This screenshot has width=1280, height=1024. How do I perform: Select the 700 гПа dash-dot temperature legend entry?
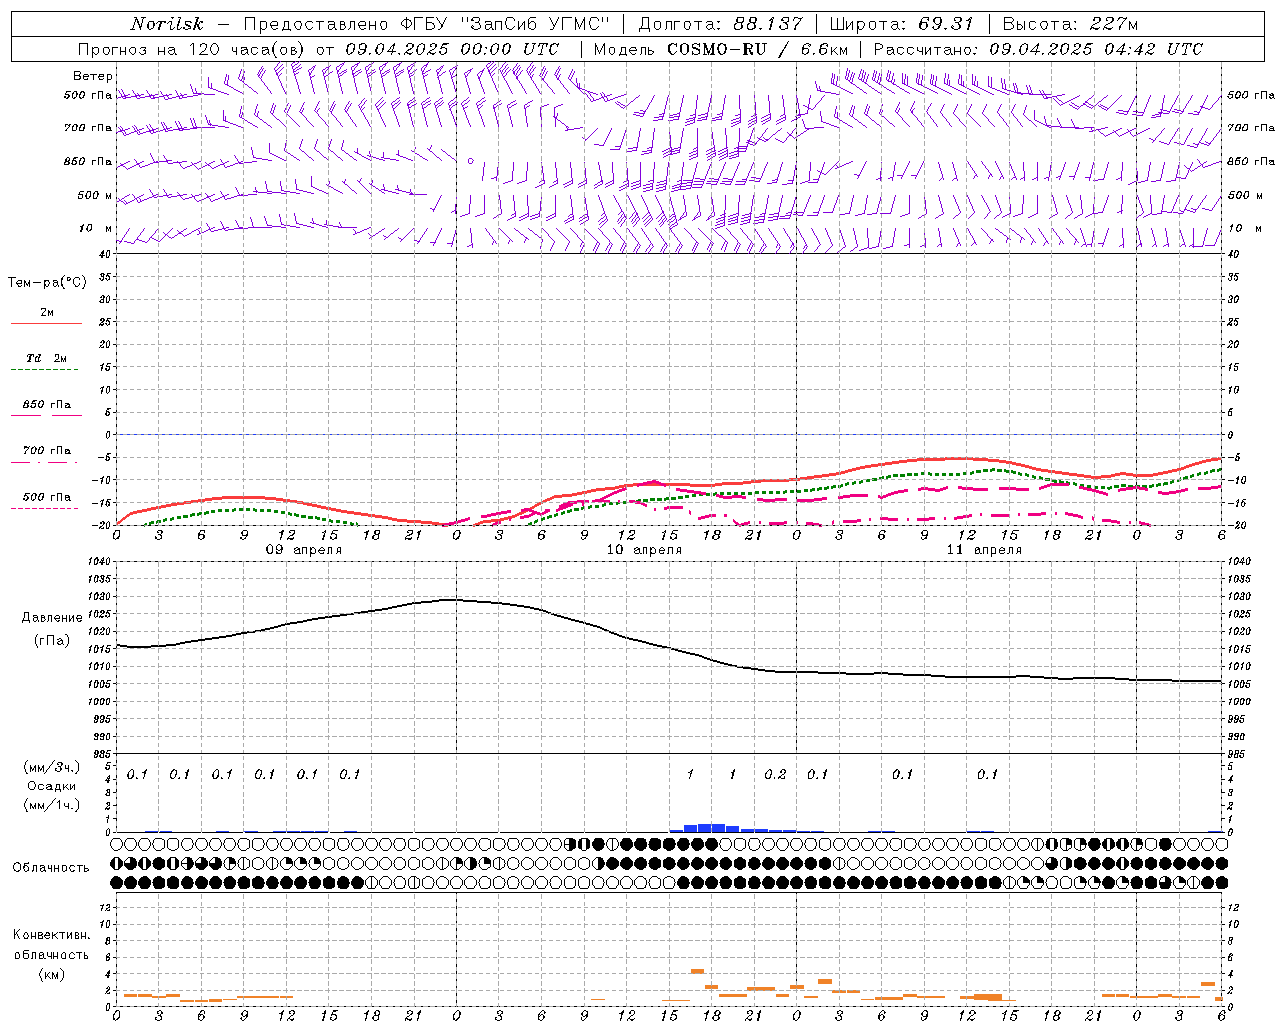click(46, 454)
